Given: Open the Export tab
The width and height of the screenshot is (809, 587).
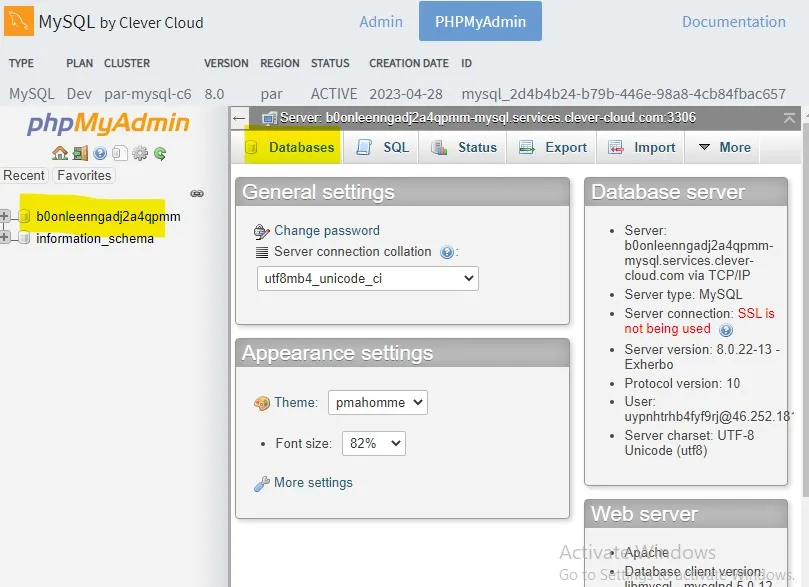Looking at the screenshot, I should click(552, 148).
